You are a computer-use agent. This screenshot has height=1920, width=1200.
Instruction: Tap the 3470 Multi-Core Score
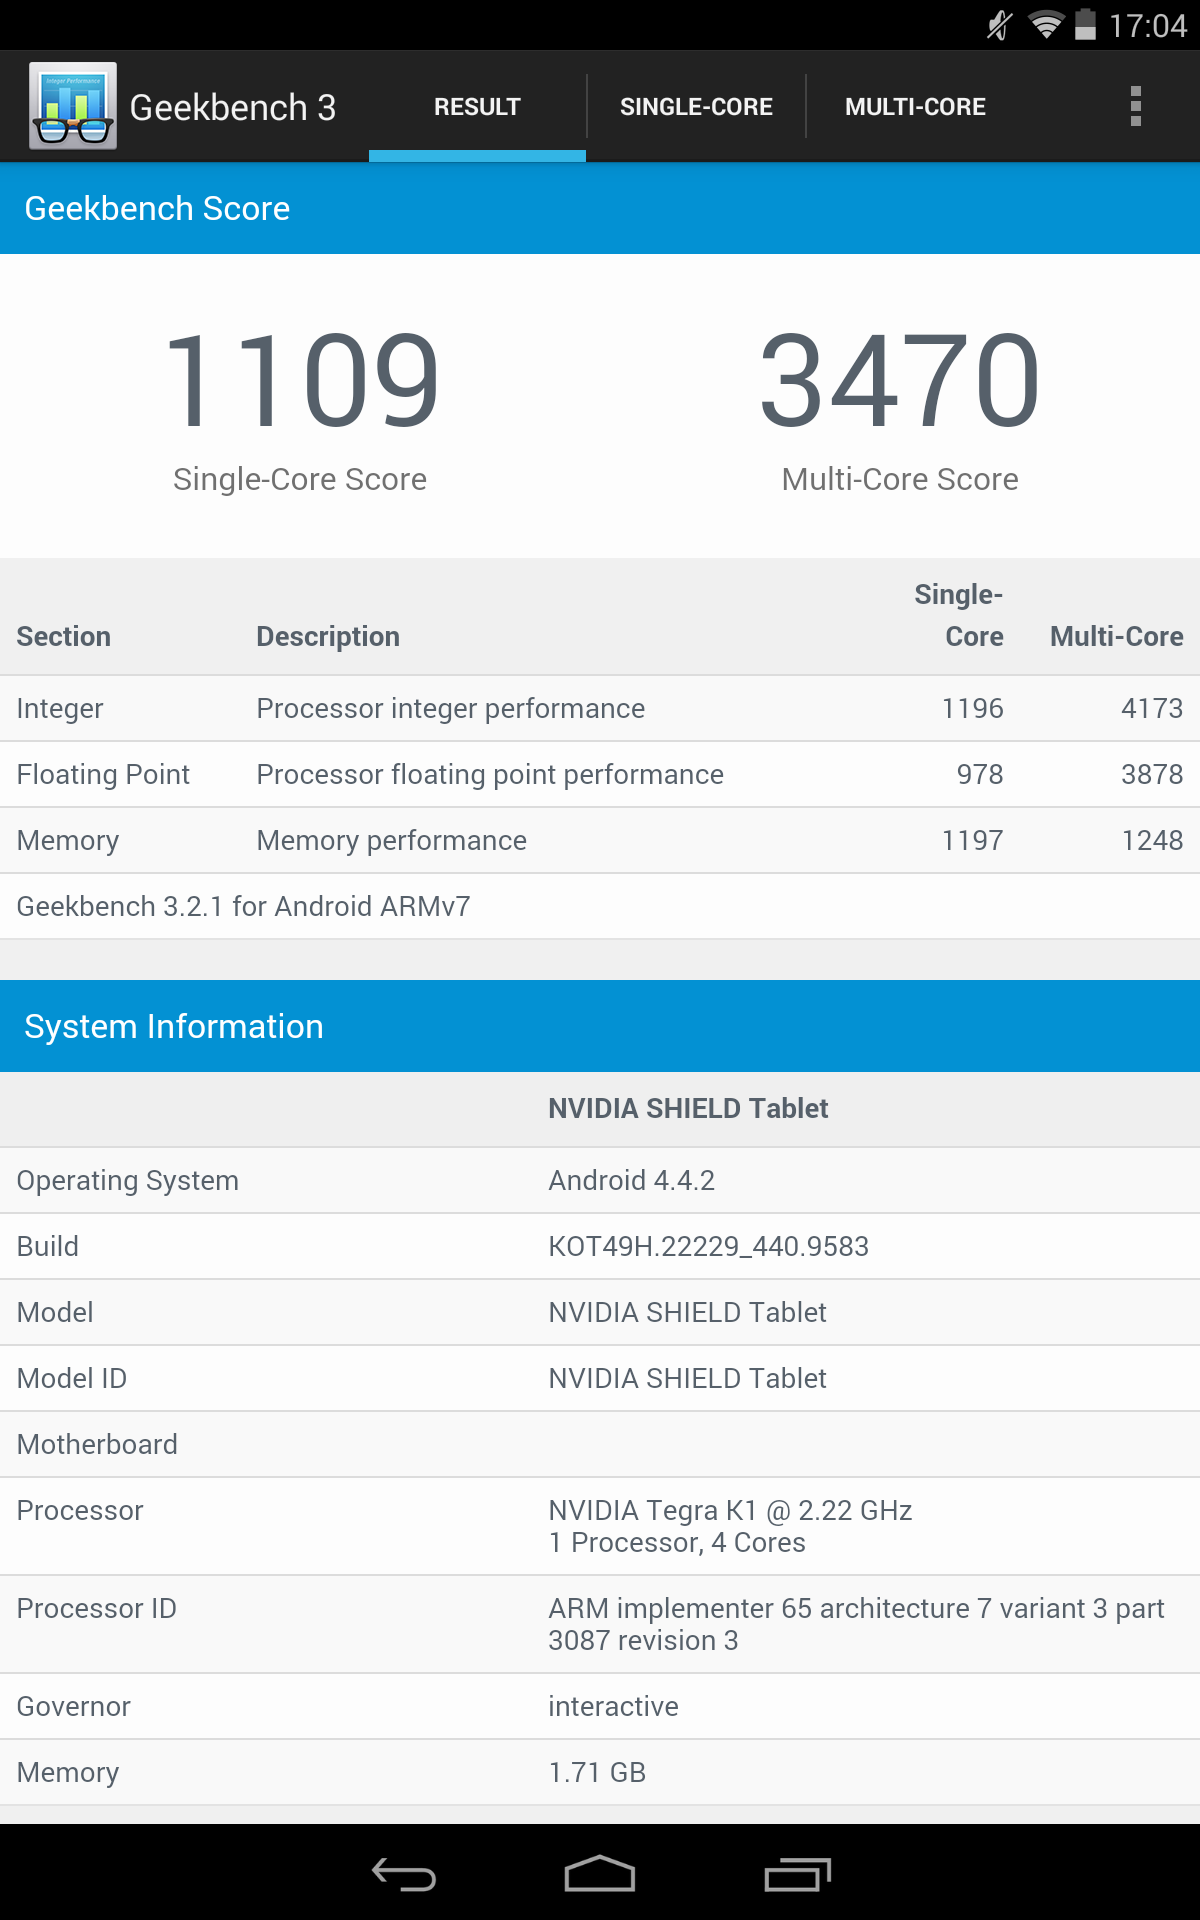(x=900, y=380)
